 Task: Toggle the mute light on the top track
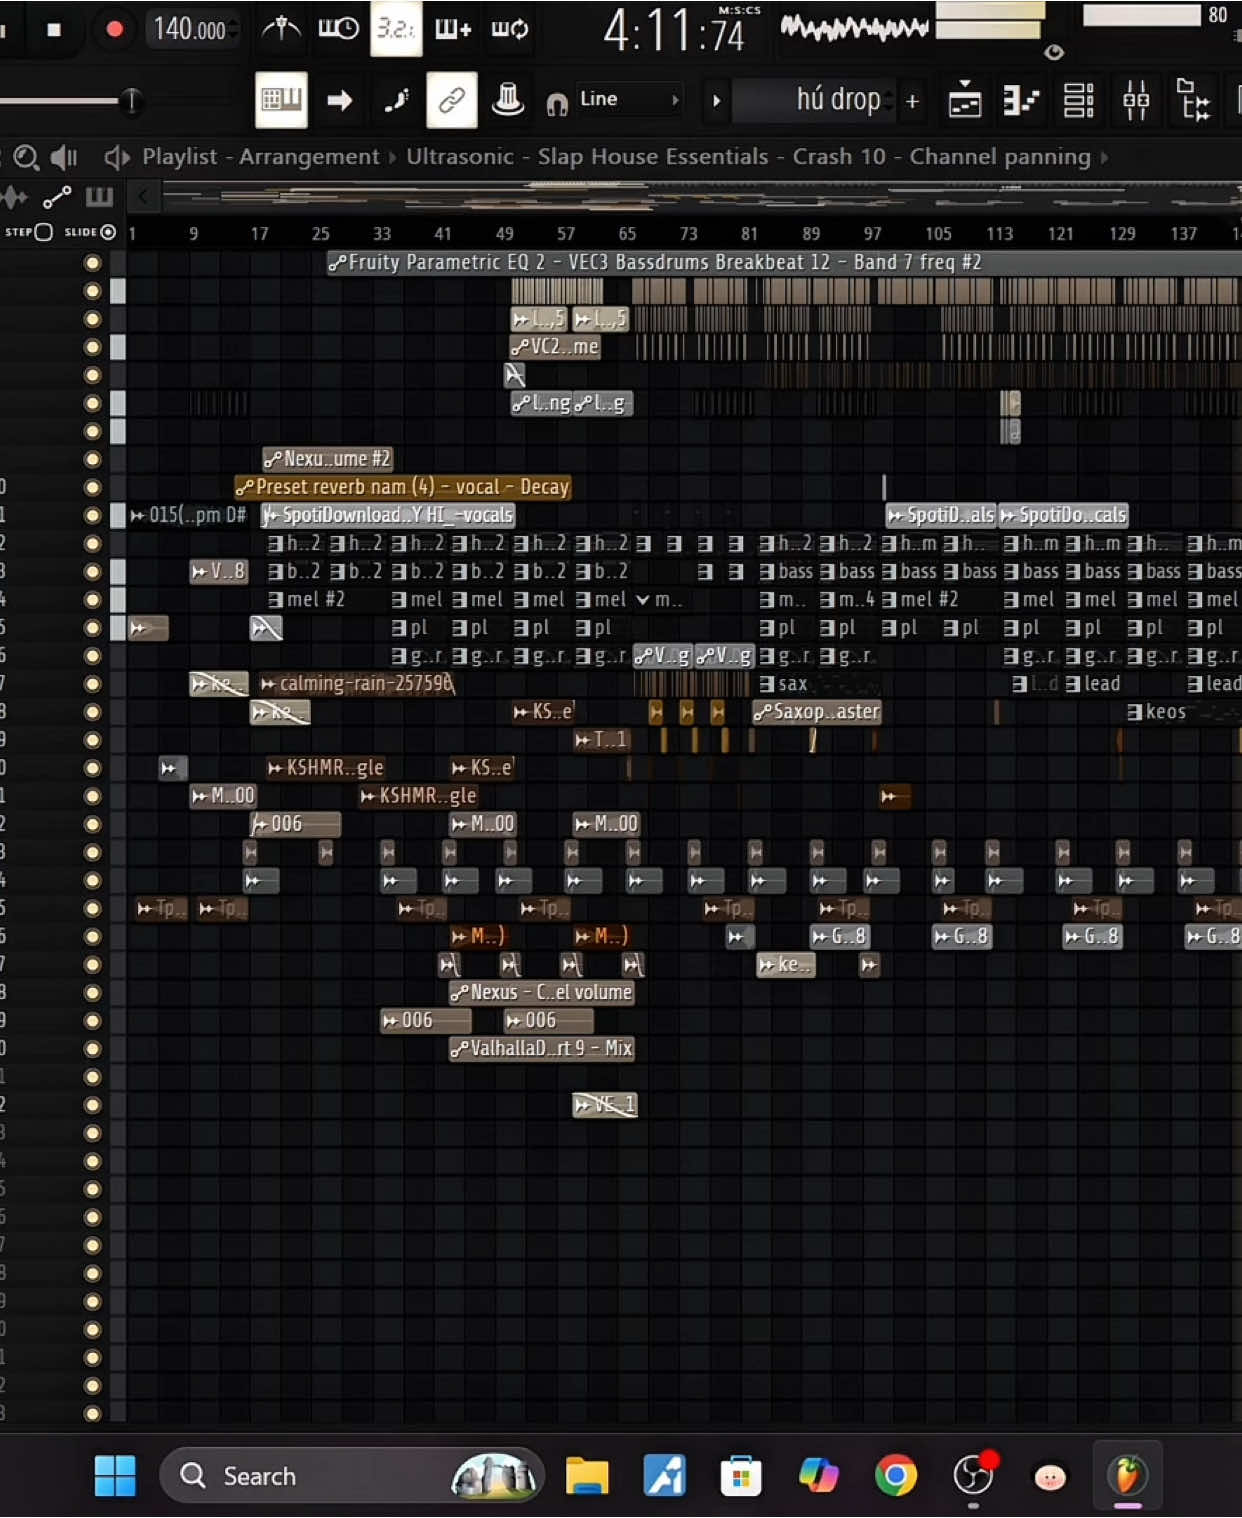click(x=92, y=262)
